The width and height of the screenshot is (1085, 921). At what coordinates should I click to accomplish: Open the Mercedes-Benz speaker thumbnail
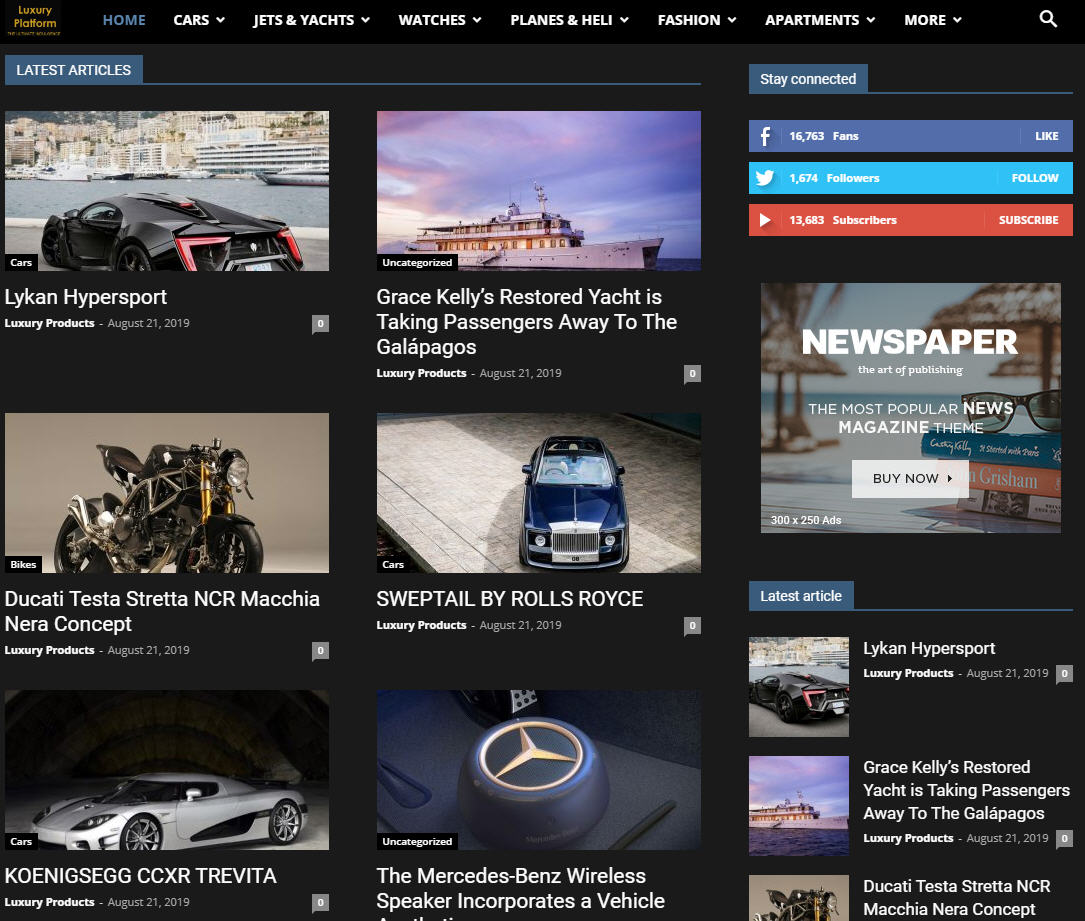tap(538, 769)
